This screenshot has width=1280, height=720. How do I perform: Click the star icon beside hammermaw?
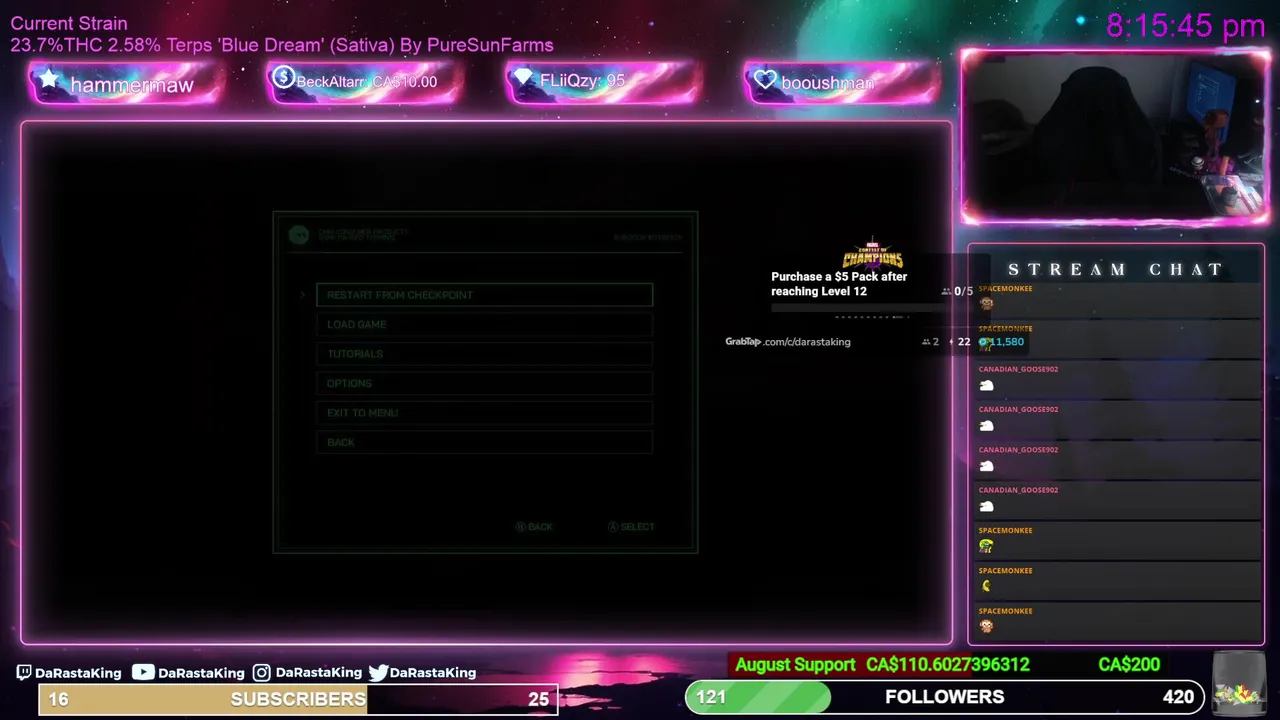click(x=48, y=81)
